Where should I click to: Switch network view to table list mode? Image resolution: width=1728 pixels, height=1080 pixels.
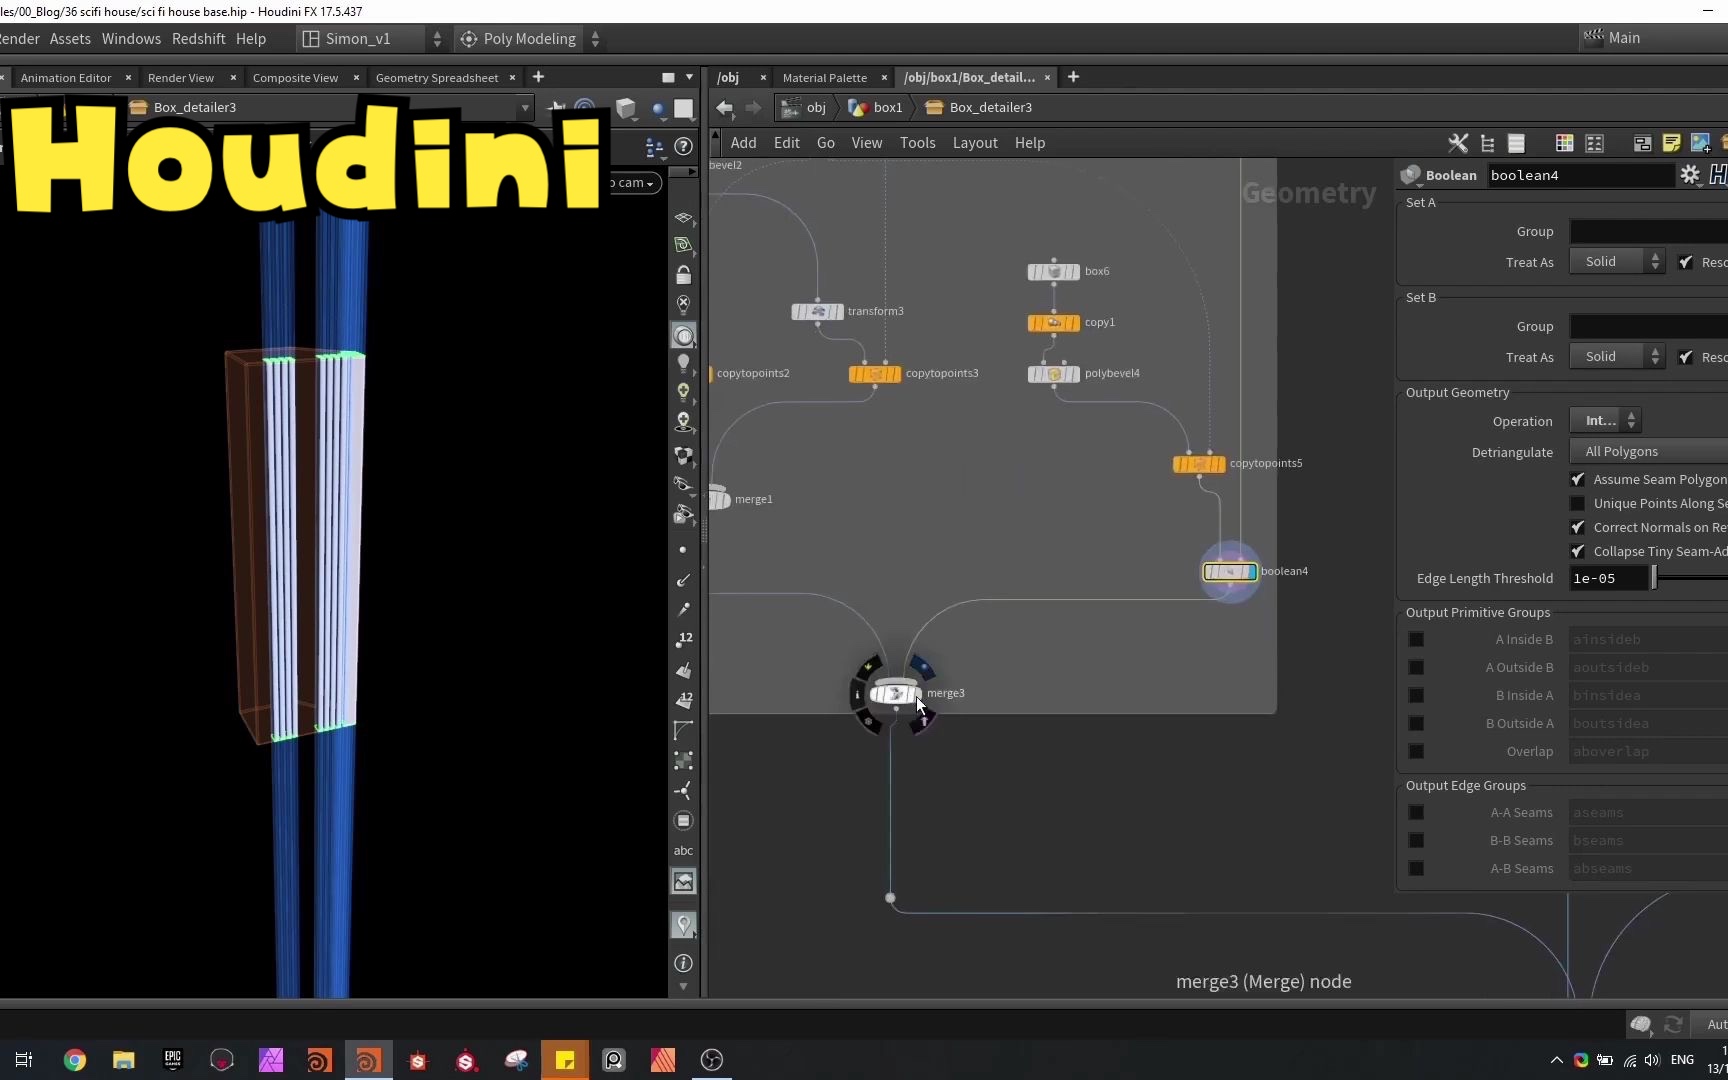(1516, 143)
